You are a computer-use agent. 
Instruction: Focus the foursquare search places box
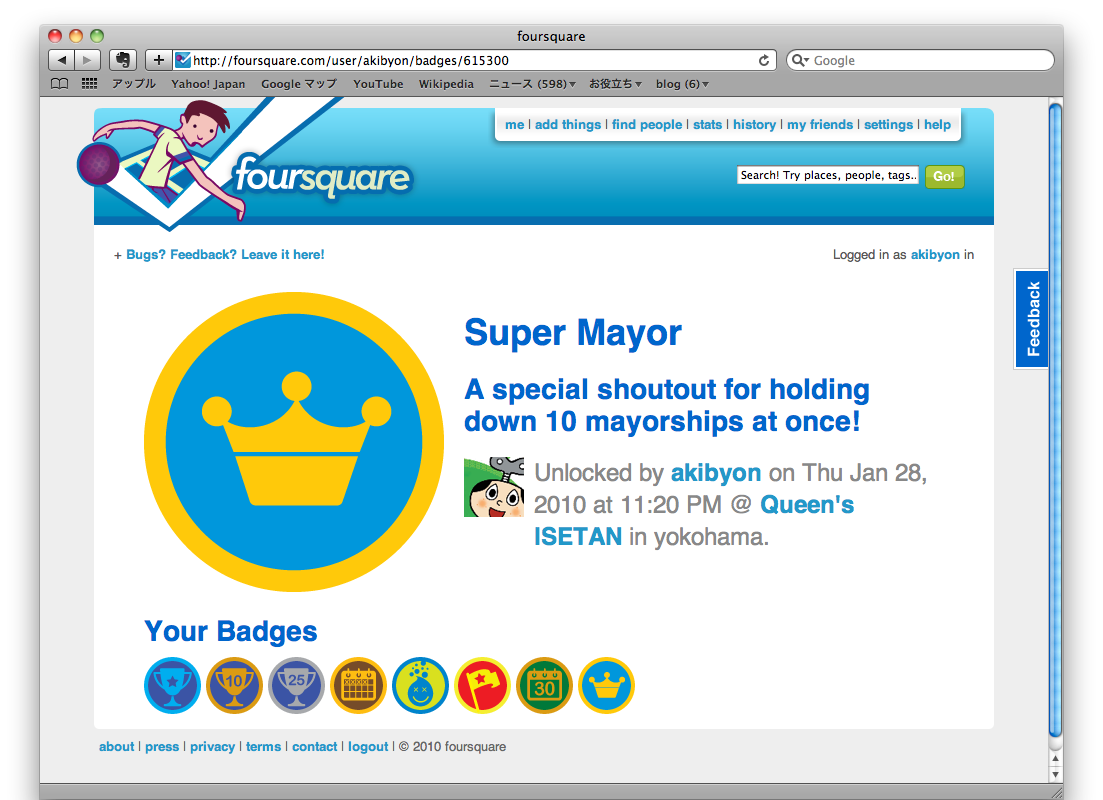coord(828,175)
